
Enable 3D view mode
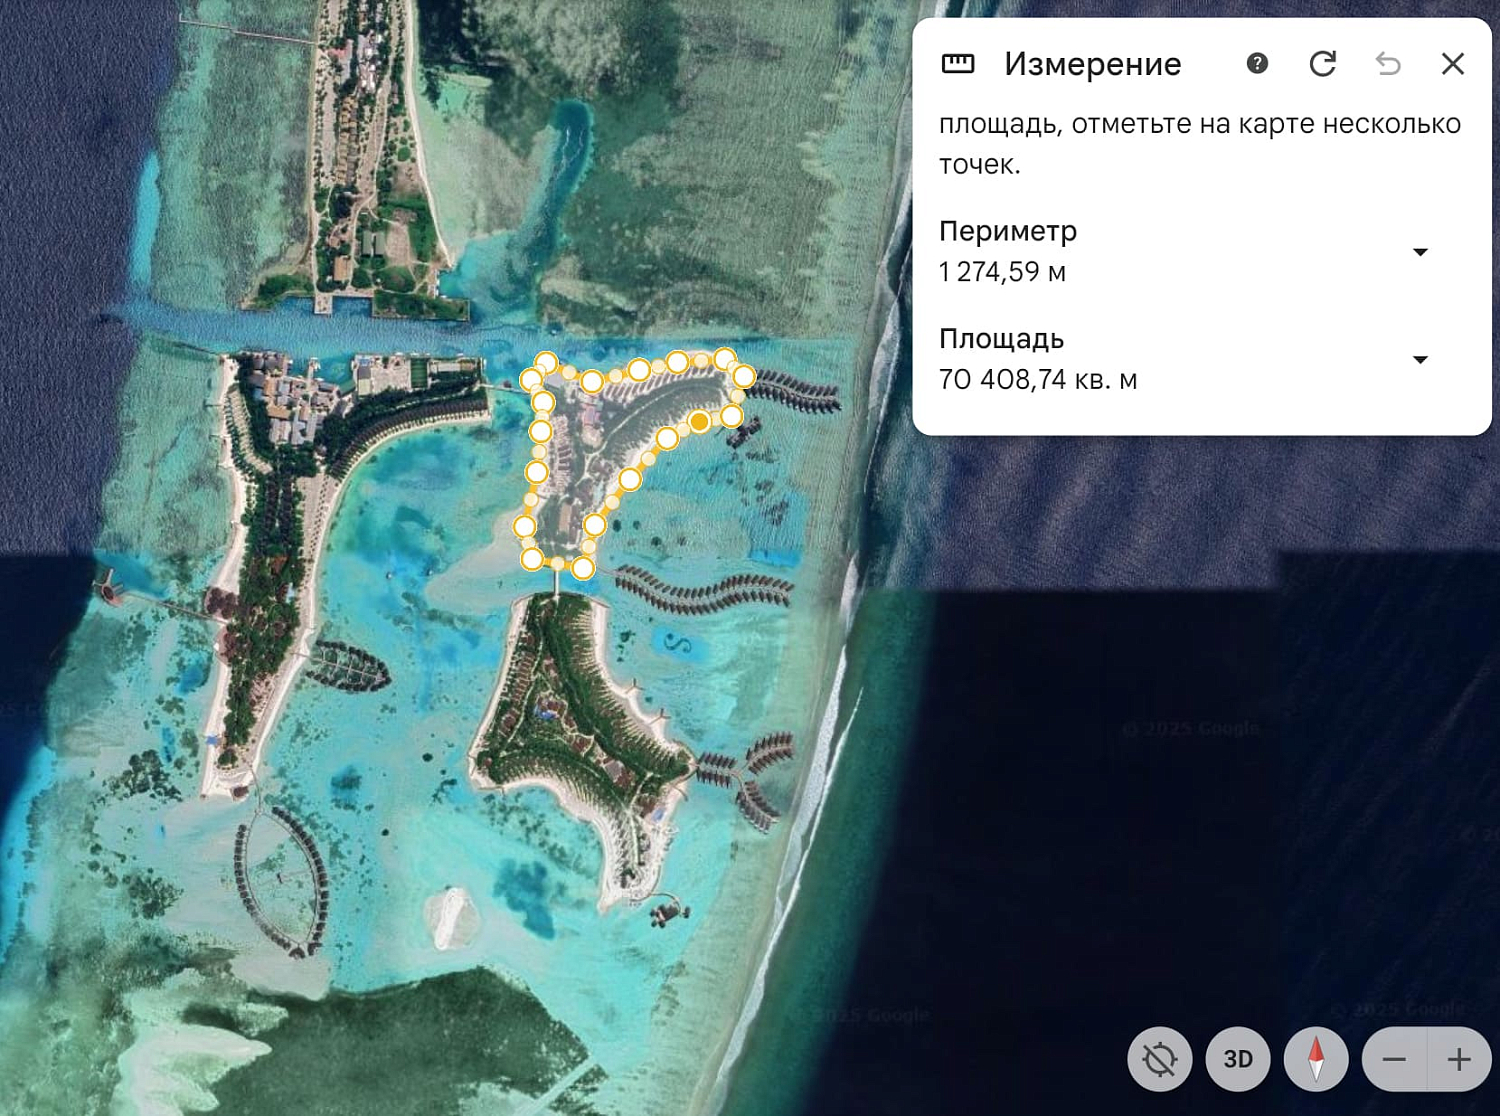click(1237, 1058)
